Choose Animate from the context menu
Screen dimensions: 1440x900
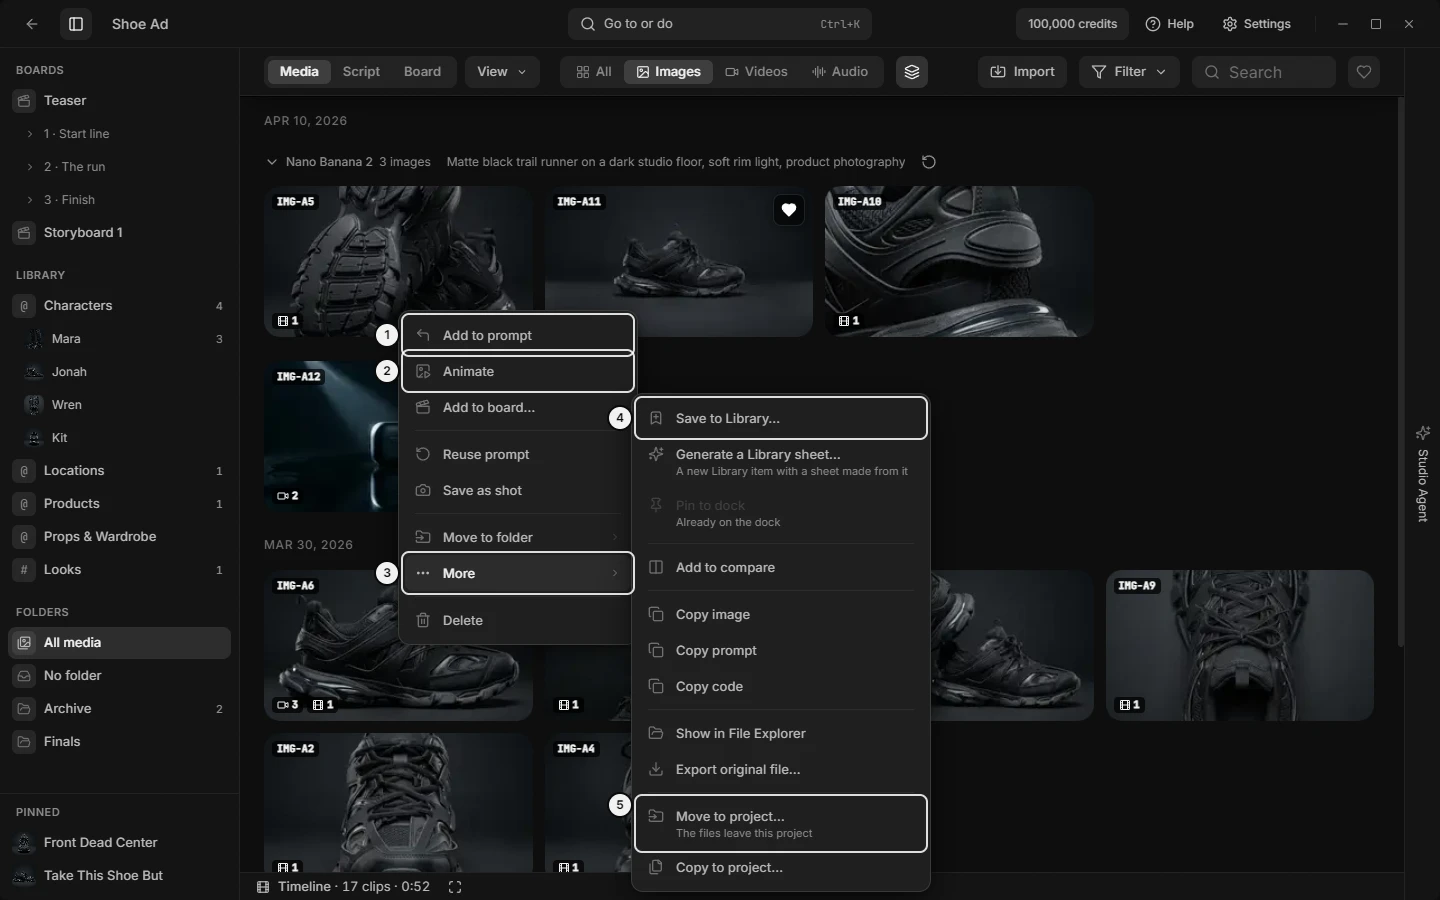(x=518, y=372)
